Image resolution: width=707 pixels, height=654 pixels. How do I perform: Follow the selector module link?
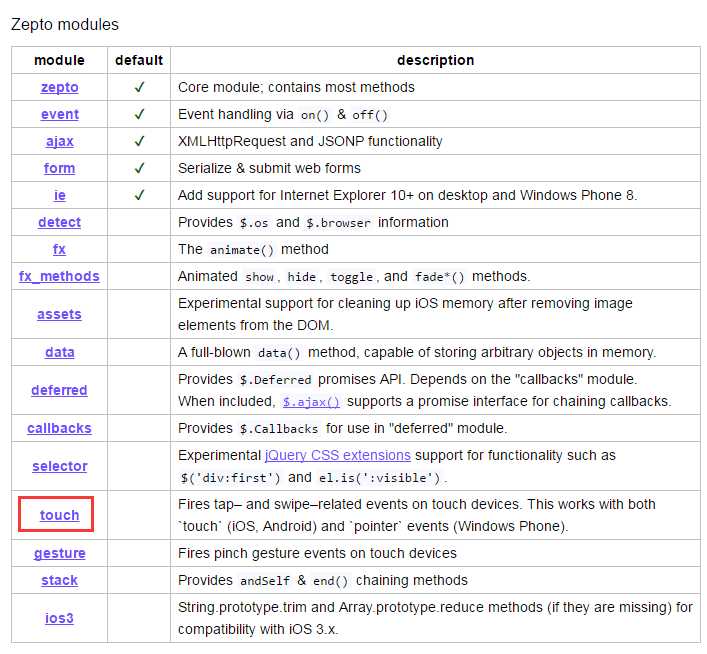click(60, 466)
